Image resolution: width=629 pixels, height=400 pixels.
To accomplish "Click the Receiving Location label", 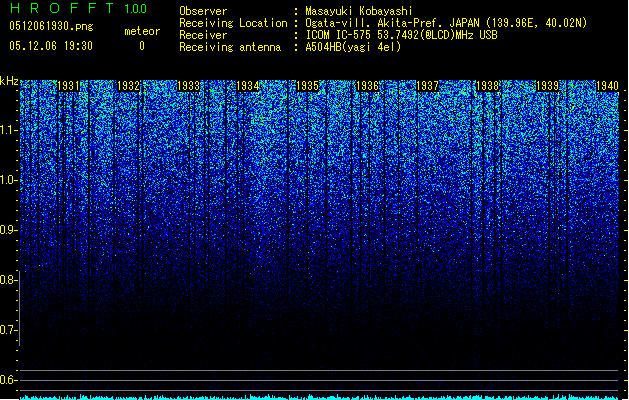I will (233, 23).
